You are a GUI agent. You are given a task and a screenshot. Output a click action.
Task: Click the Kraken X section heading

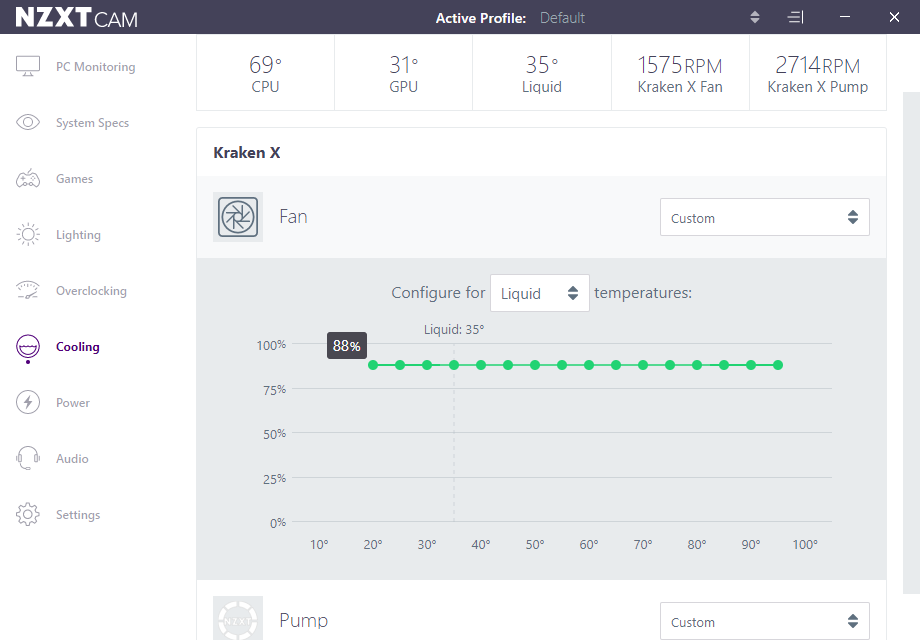coord(247,153)
